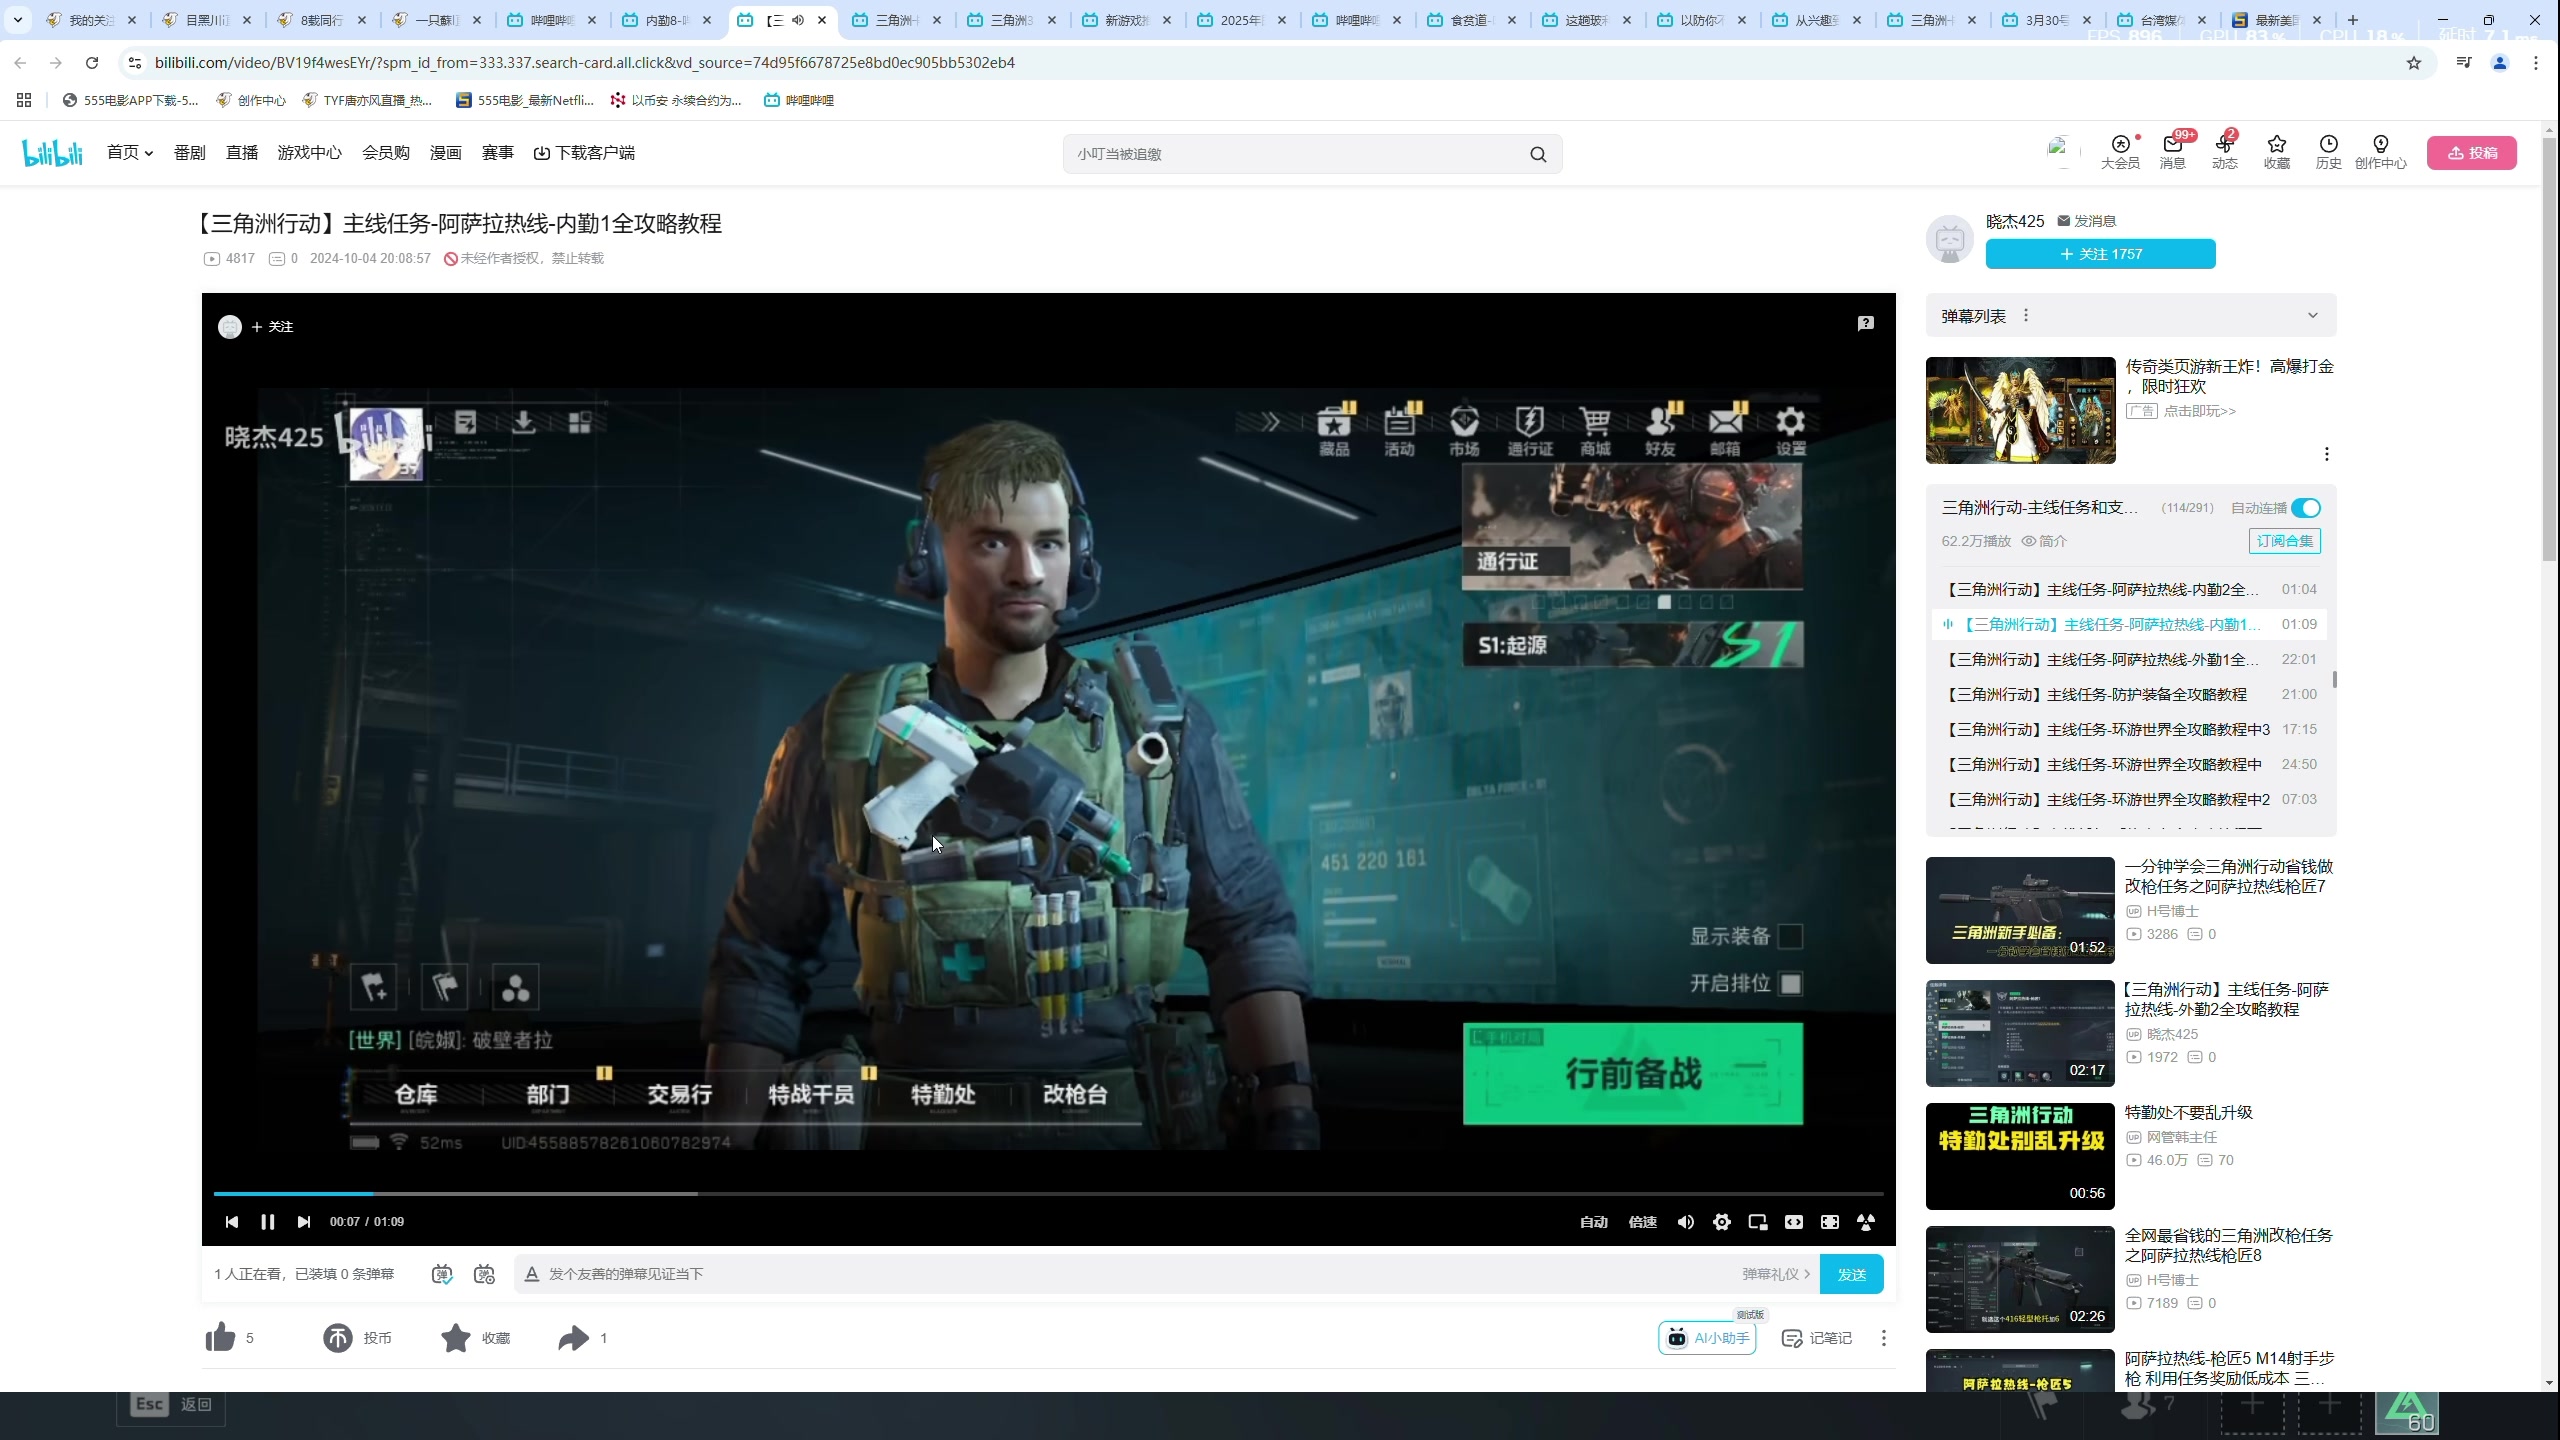Expand the 弹幕列表 panel chevron
The image size is (2560, 1440).
[x=2312, y=316]
